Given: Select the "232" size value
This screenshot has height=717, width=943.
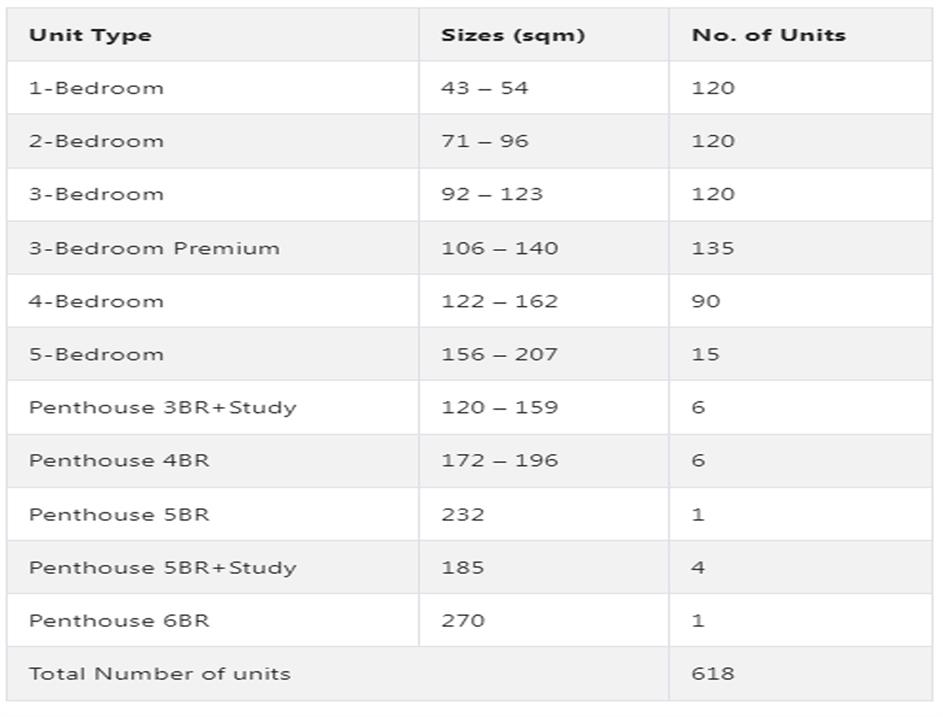Looking at the screenshot, I should click(462, 514).
